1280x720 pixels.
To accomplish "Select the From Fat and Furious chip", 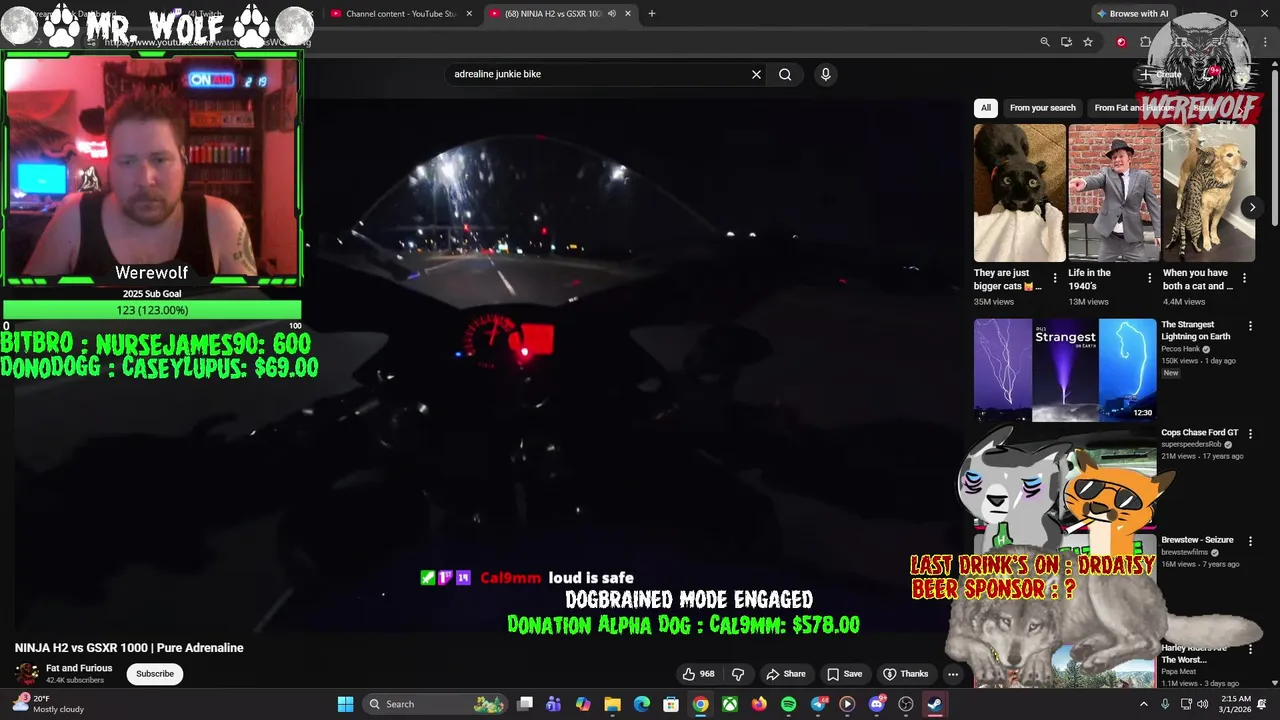I will coord(1134,108).
